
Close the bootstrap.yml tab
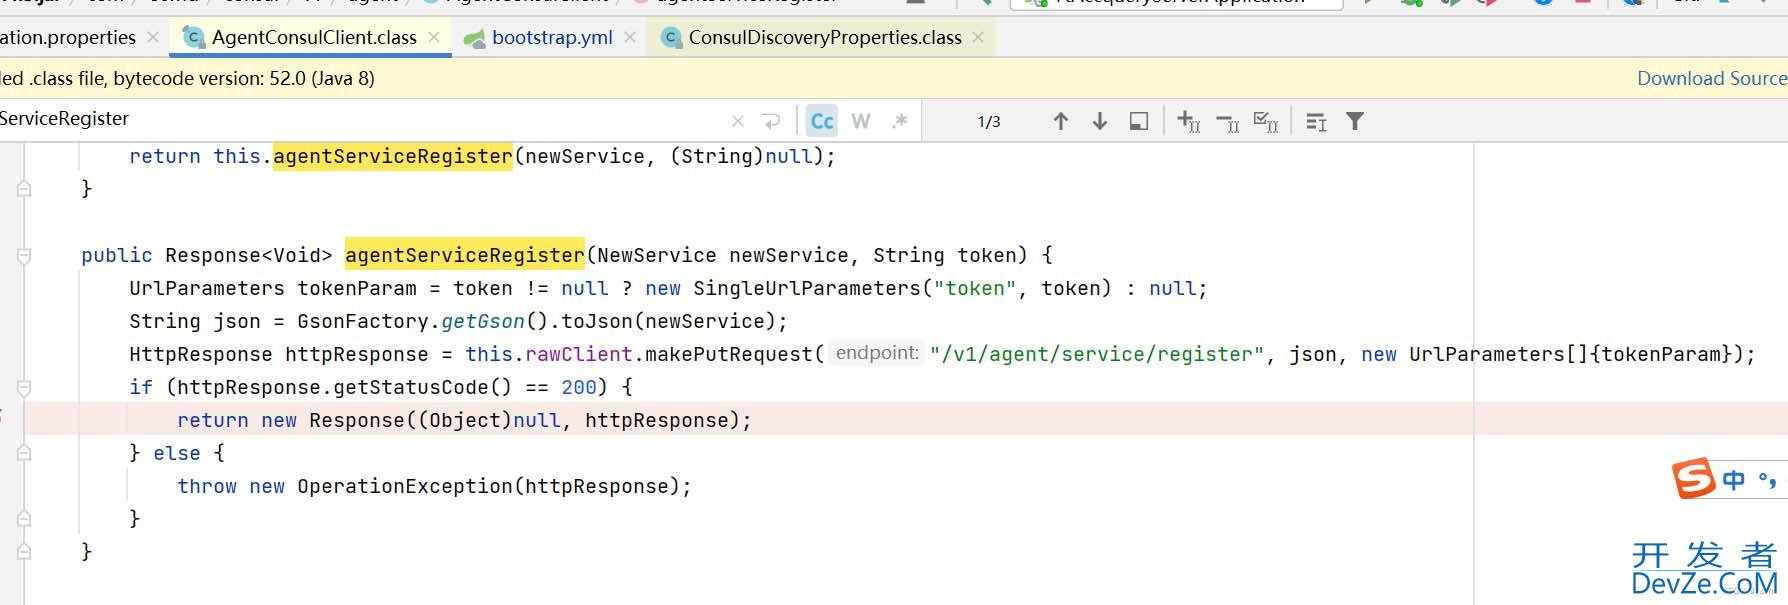click(630, 37)
